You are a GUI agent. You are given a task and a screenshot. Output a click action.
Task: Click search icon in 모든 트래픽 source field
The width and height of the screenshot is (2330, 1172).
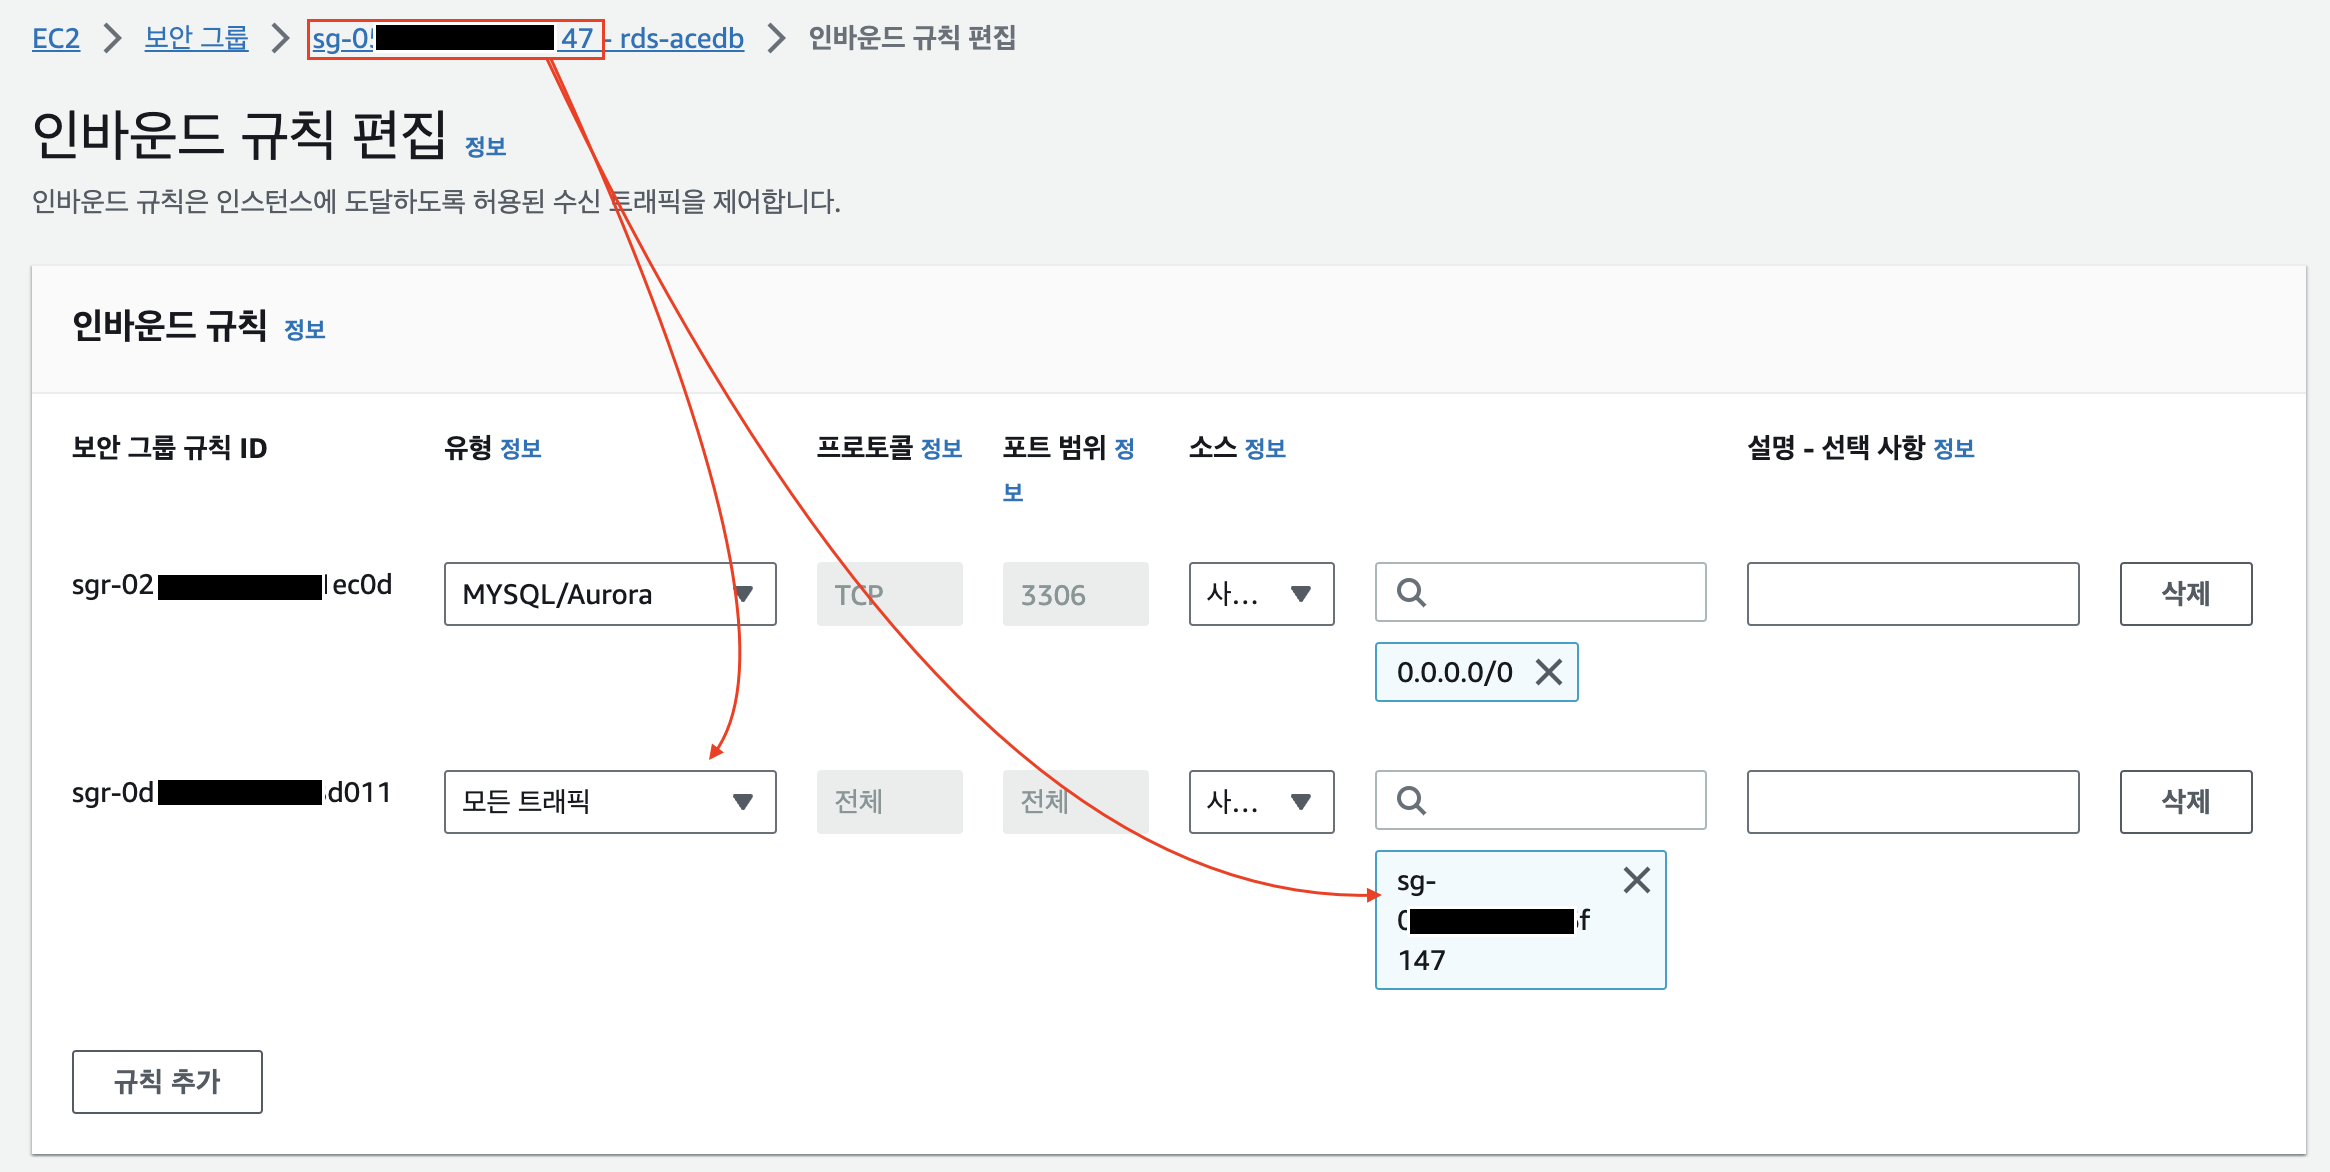click(x=1411, y=801)
